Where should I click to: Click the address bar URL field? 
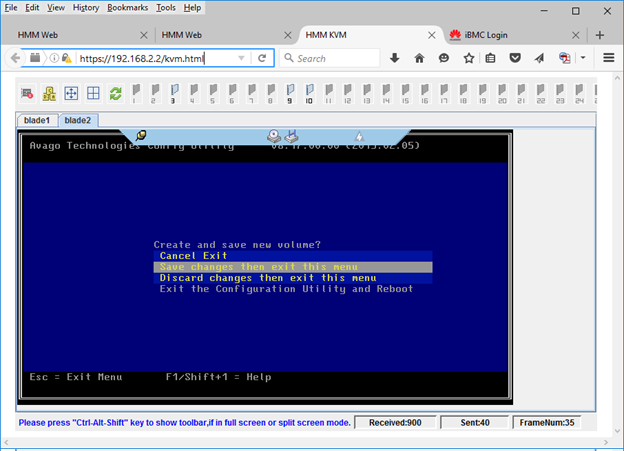pos(156,58)
